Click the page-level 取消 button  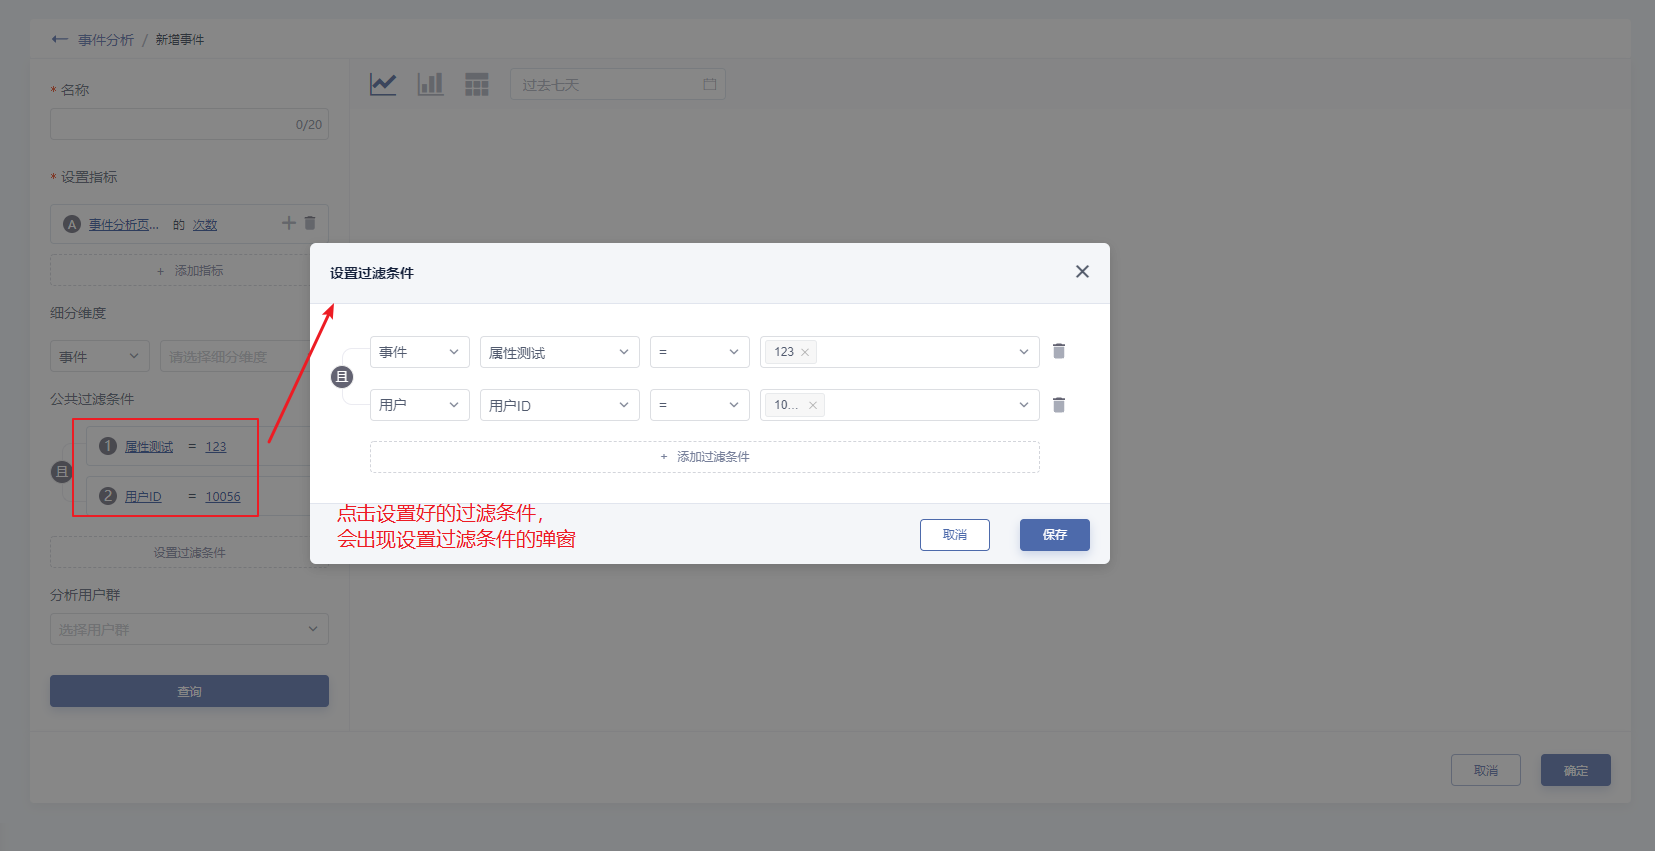(1486, 770)
